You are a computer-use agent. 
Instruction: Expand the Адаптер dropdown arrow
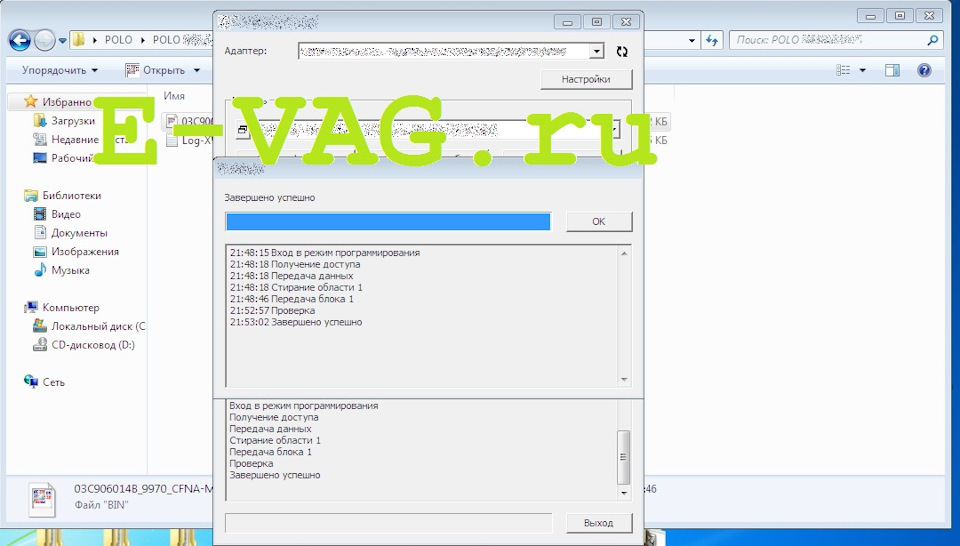point(596,51)
